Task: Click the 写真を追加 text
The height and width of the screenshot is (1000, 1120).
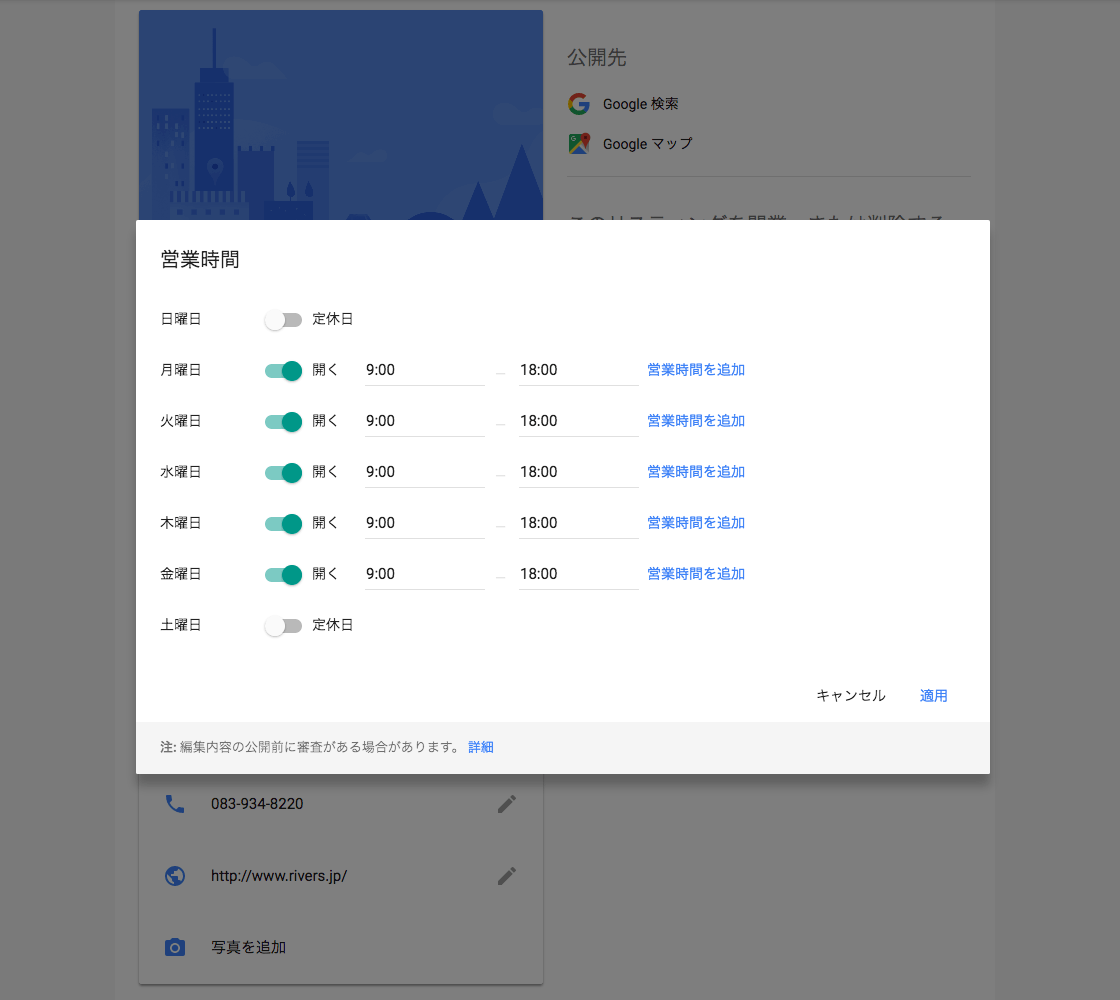Action: (x=249, y=947)
